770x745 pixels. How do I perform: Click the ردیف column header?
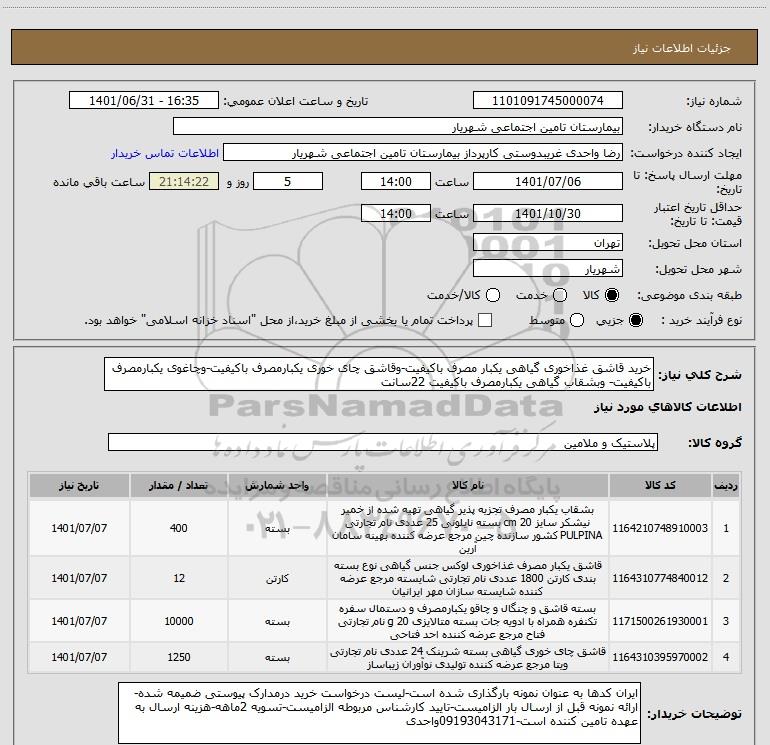pos(726,486)
